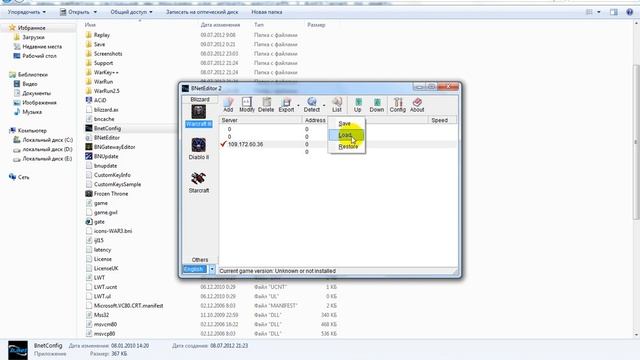
Task: Select the Microsoft.VC80.CRT.manifest file
Action: tap(128, 306)
